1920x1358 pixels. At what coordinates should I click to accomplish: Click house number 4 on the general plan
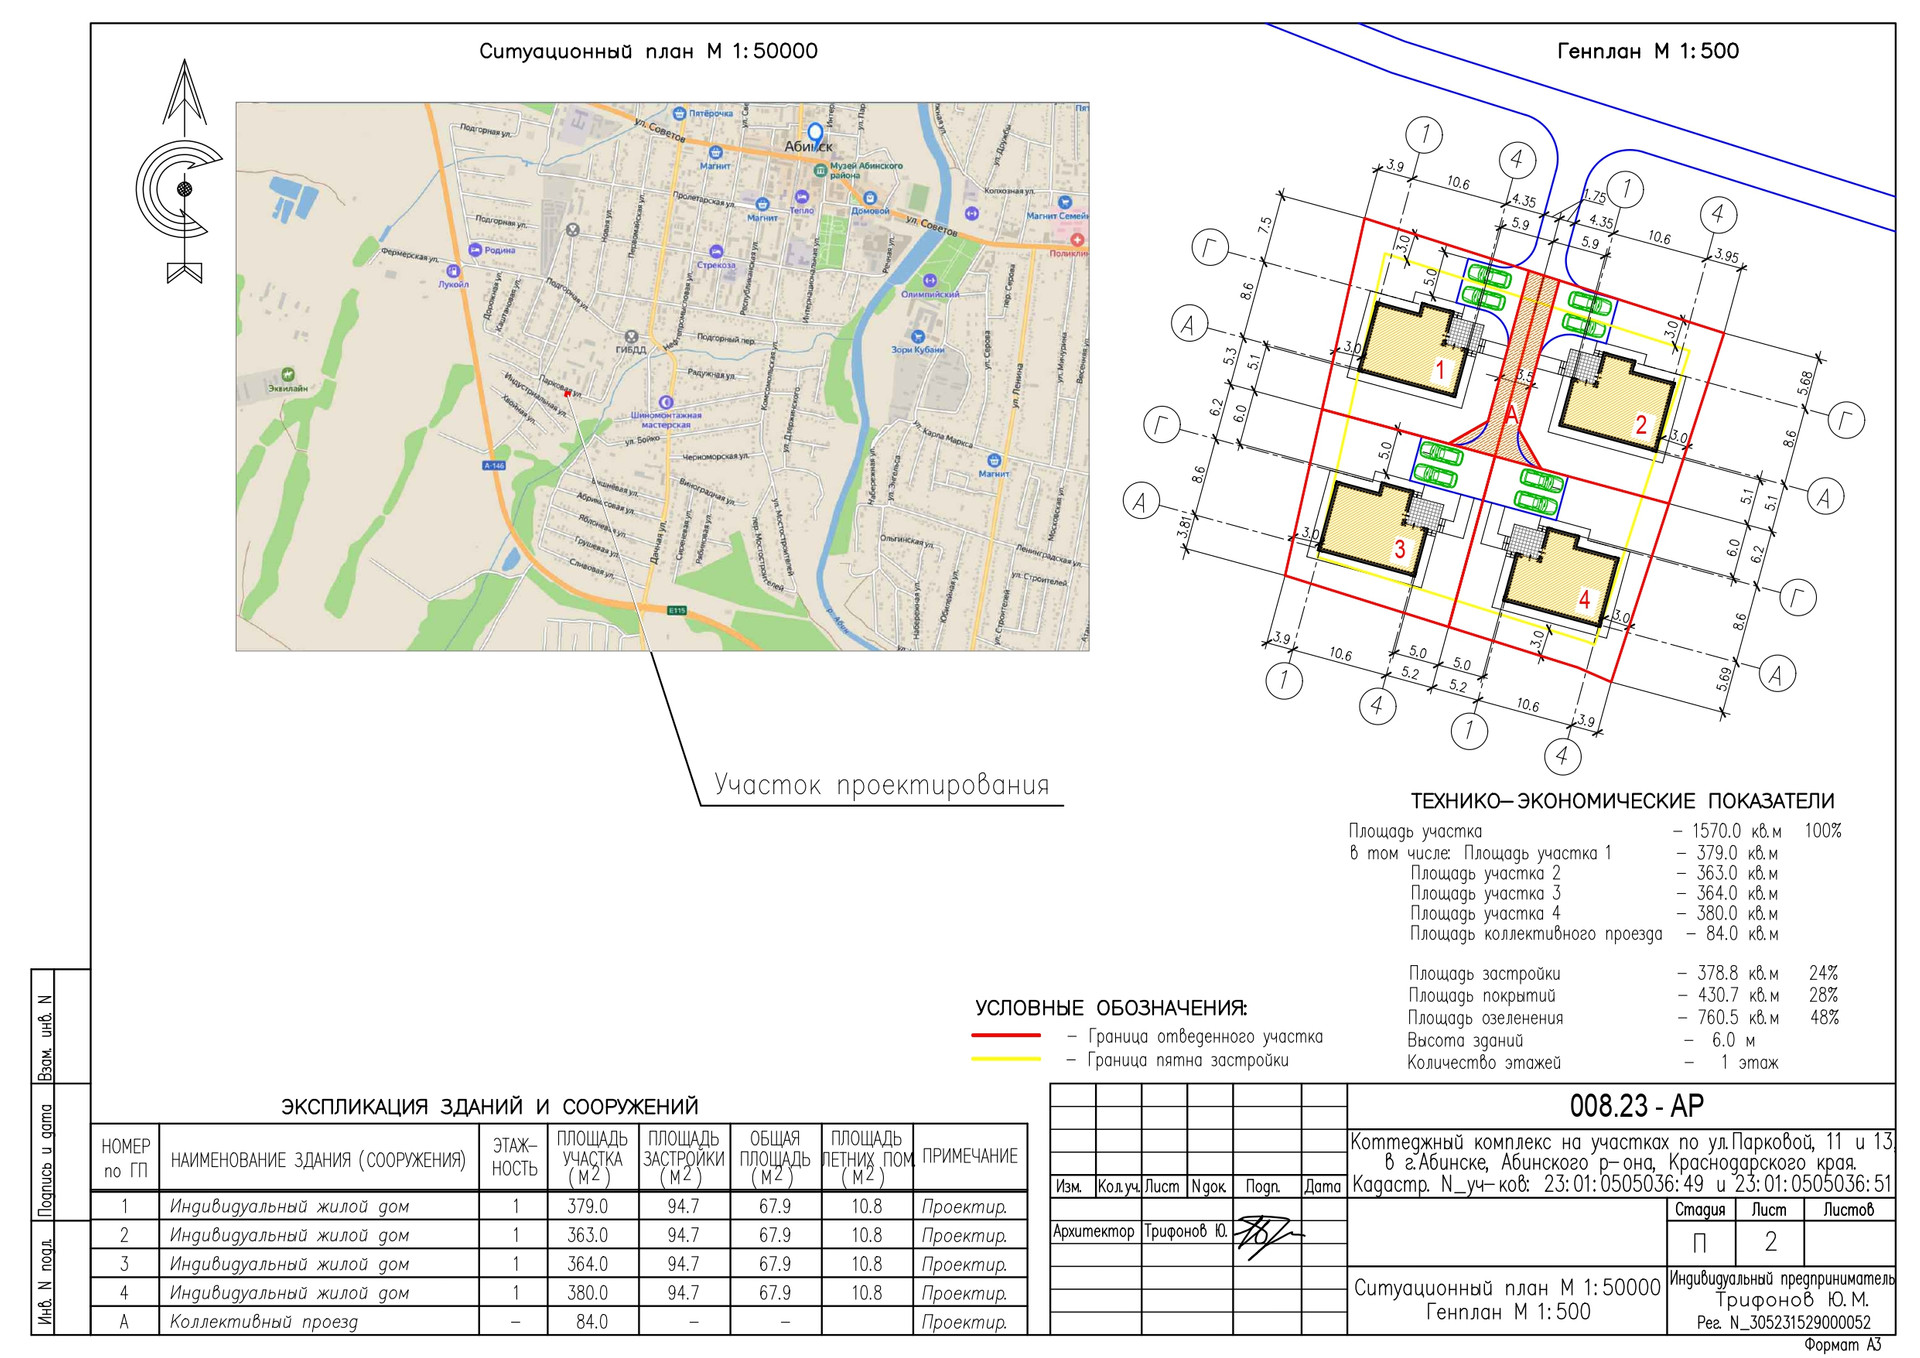pos(1584,599)
